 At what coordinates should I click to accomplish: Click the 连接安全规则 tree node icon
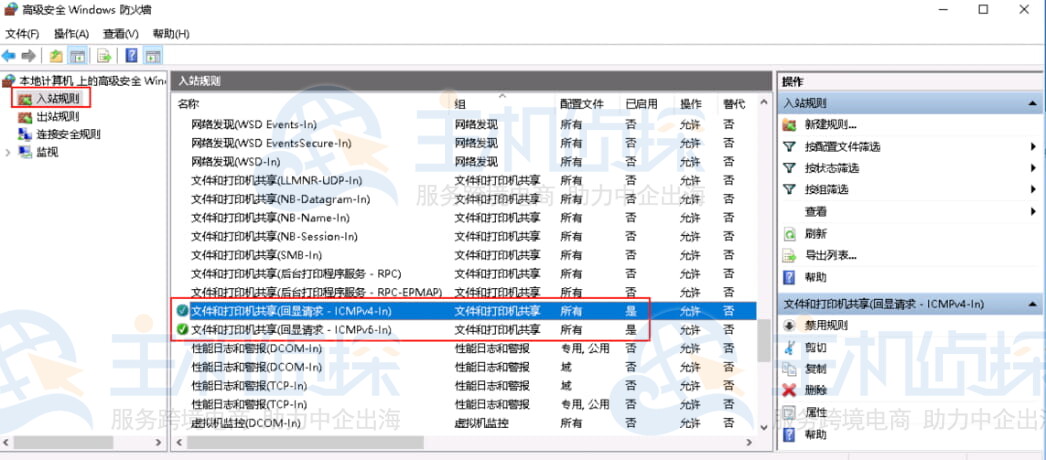click(25, 134)
